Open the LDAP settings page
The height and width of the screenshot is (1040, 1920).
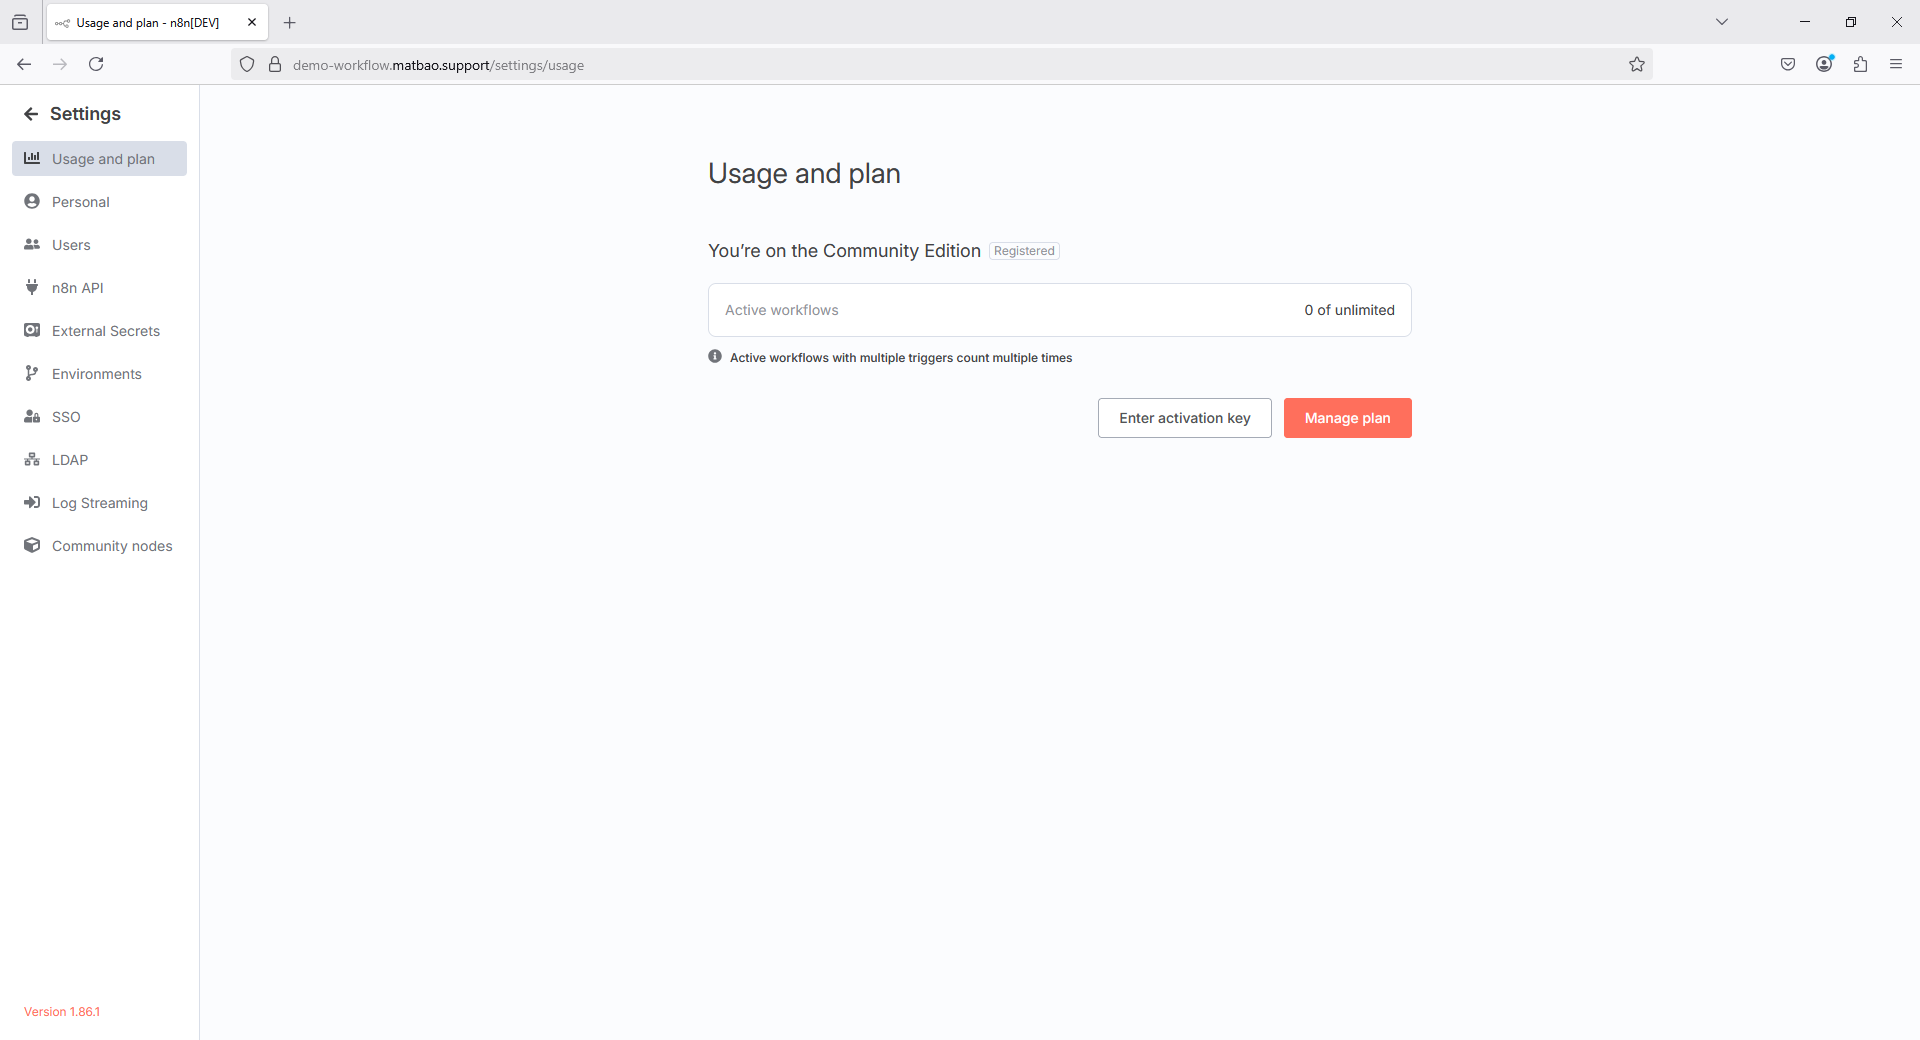(x=70, y=460)
